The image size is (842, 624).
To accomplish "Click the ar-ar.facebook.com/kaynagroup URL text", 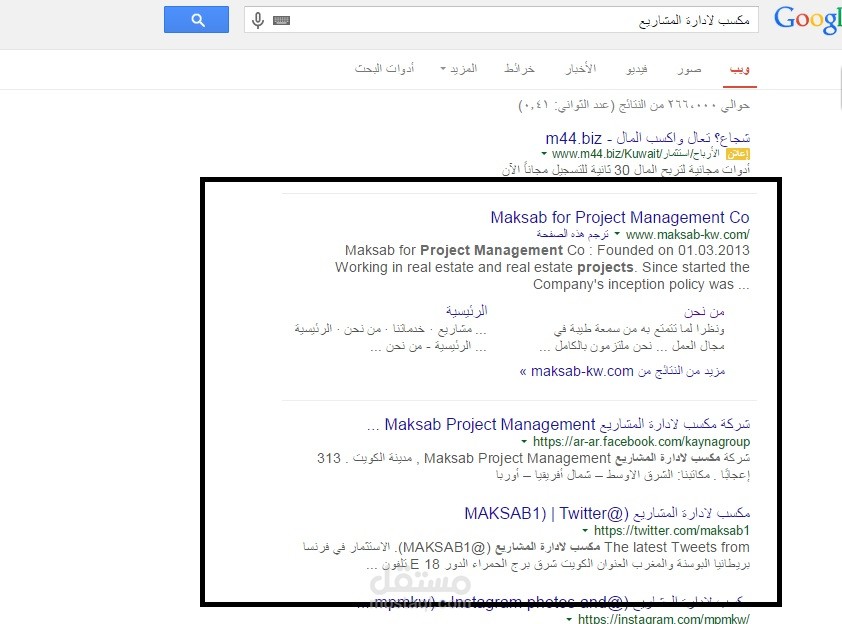I will pyautogui.click(x=641, y=442).
